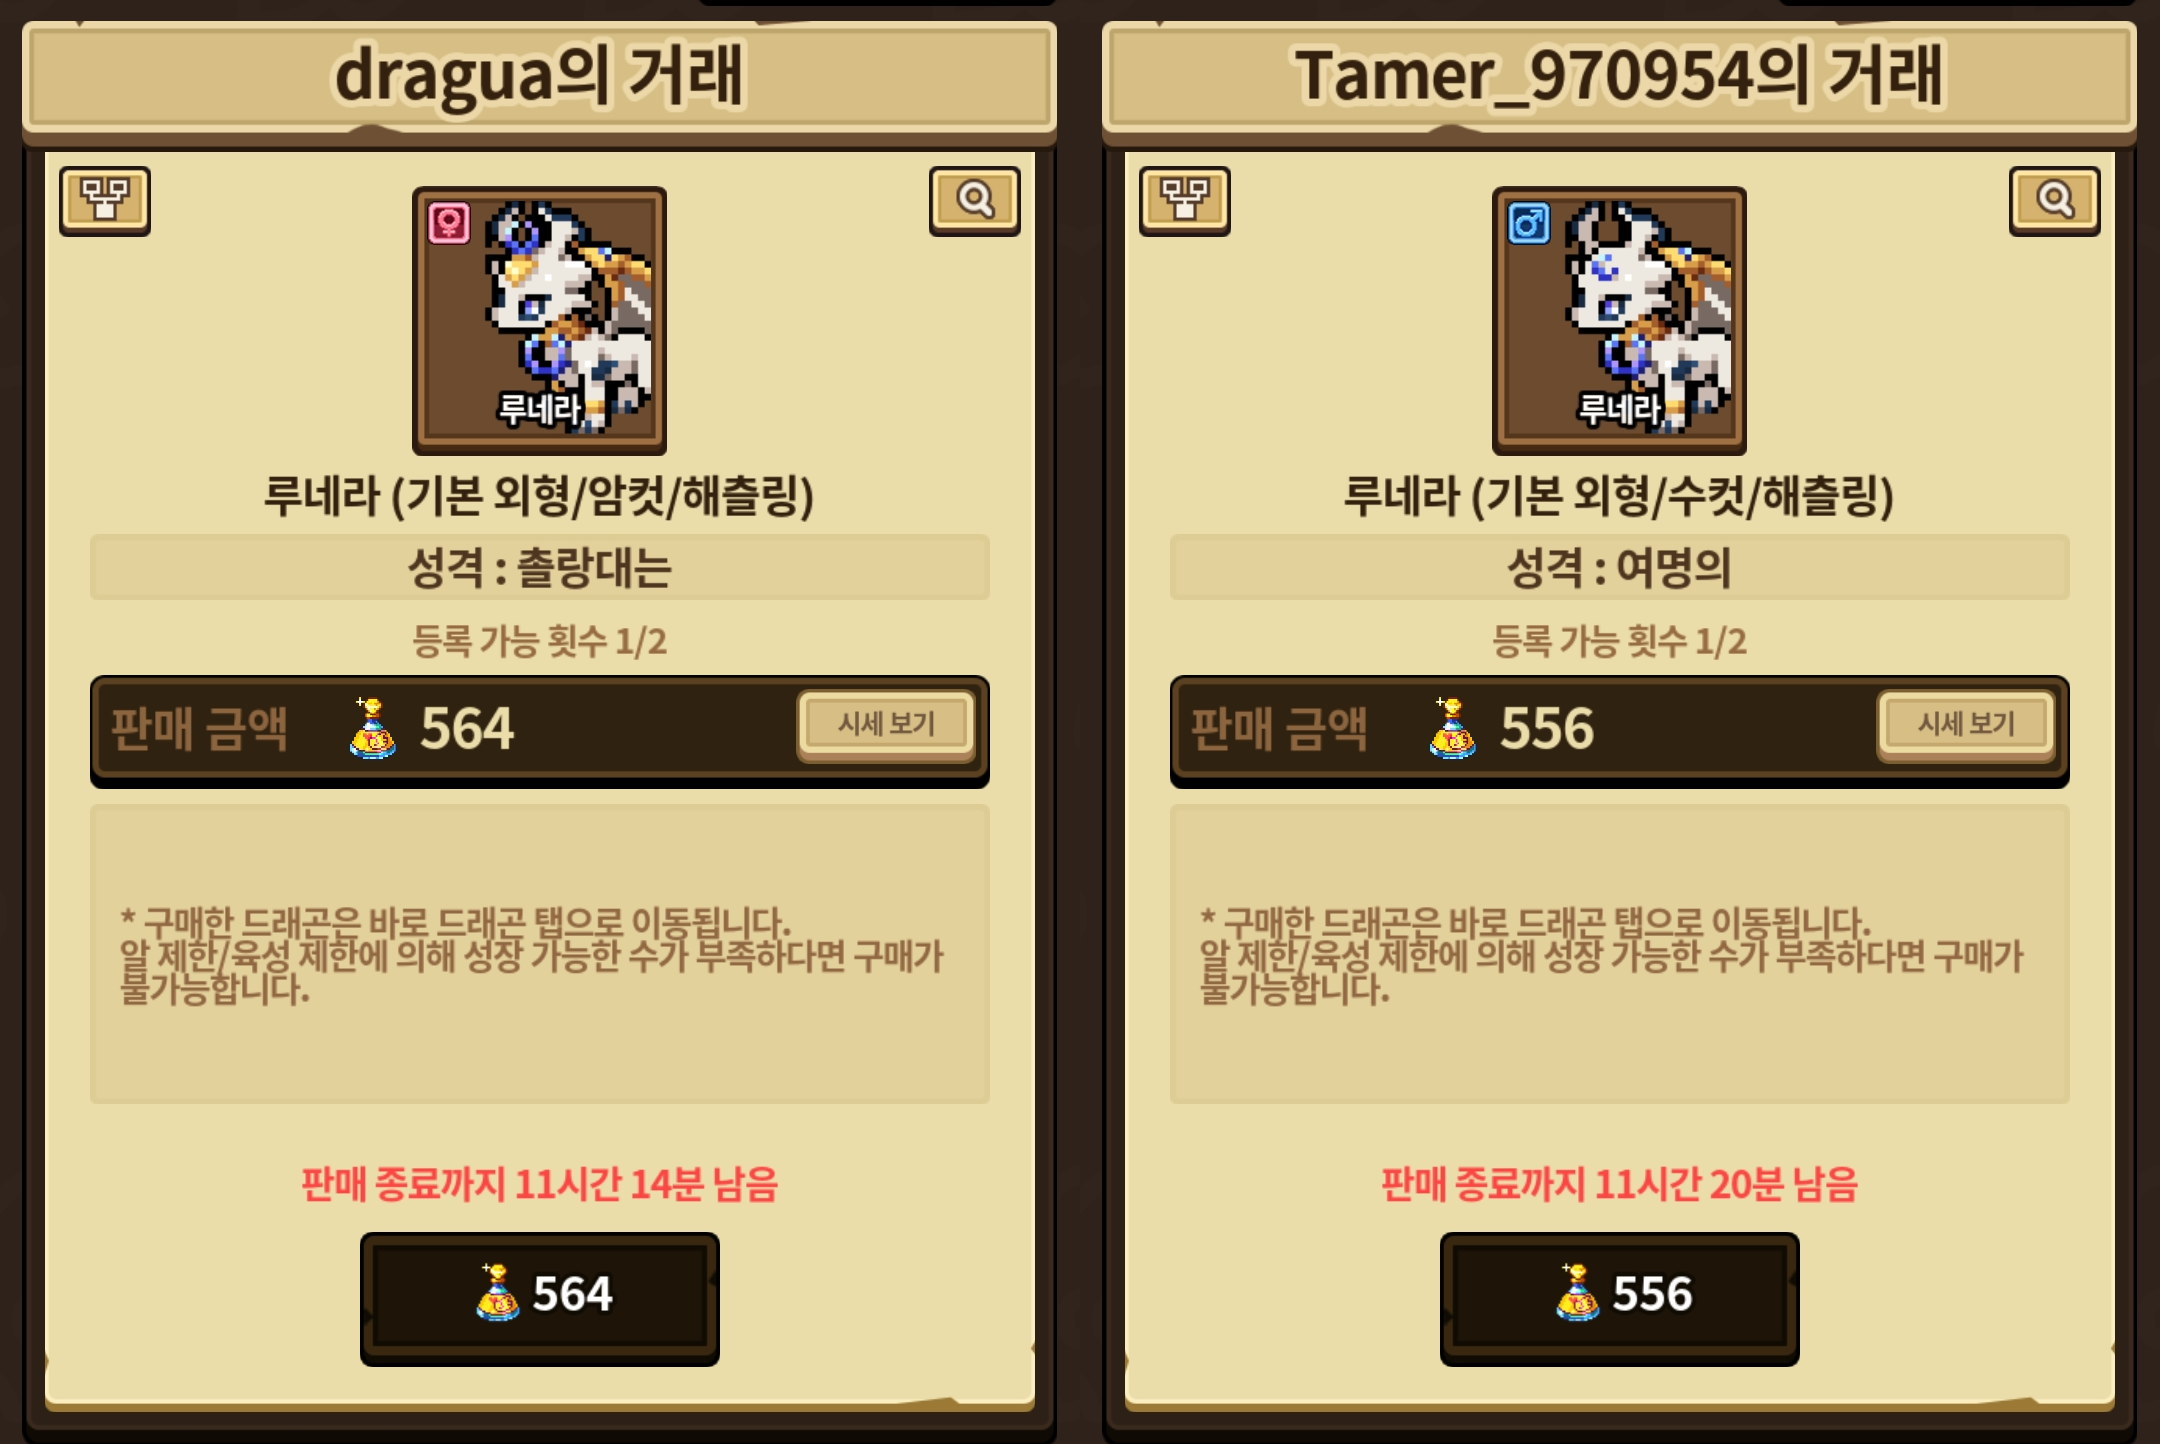
Task: Select the female 루네라 dragon thumbnail
Action: click(540, 320)
